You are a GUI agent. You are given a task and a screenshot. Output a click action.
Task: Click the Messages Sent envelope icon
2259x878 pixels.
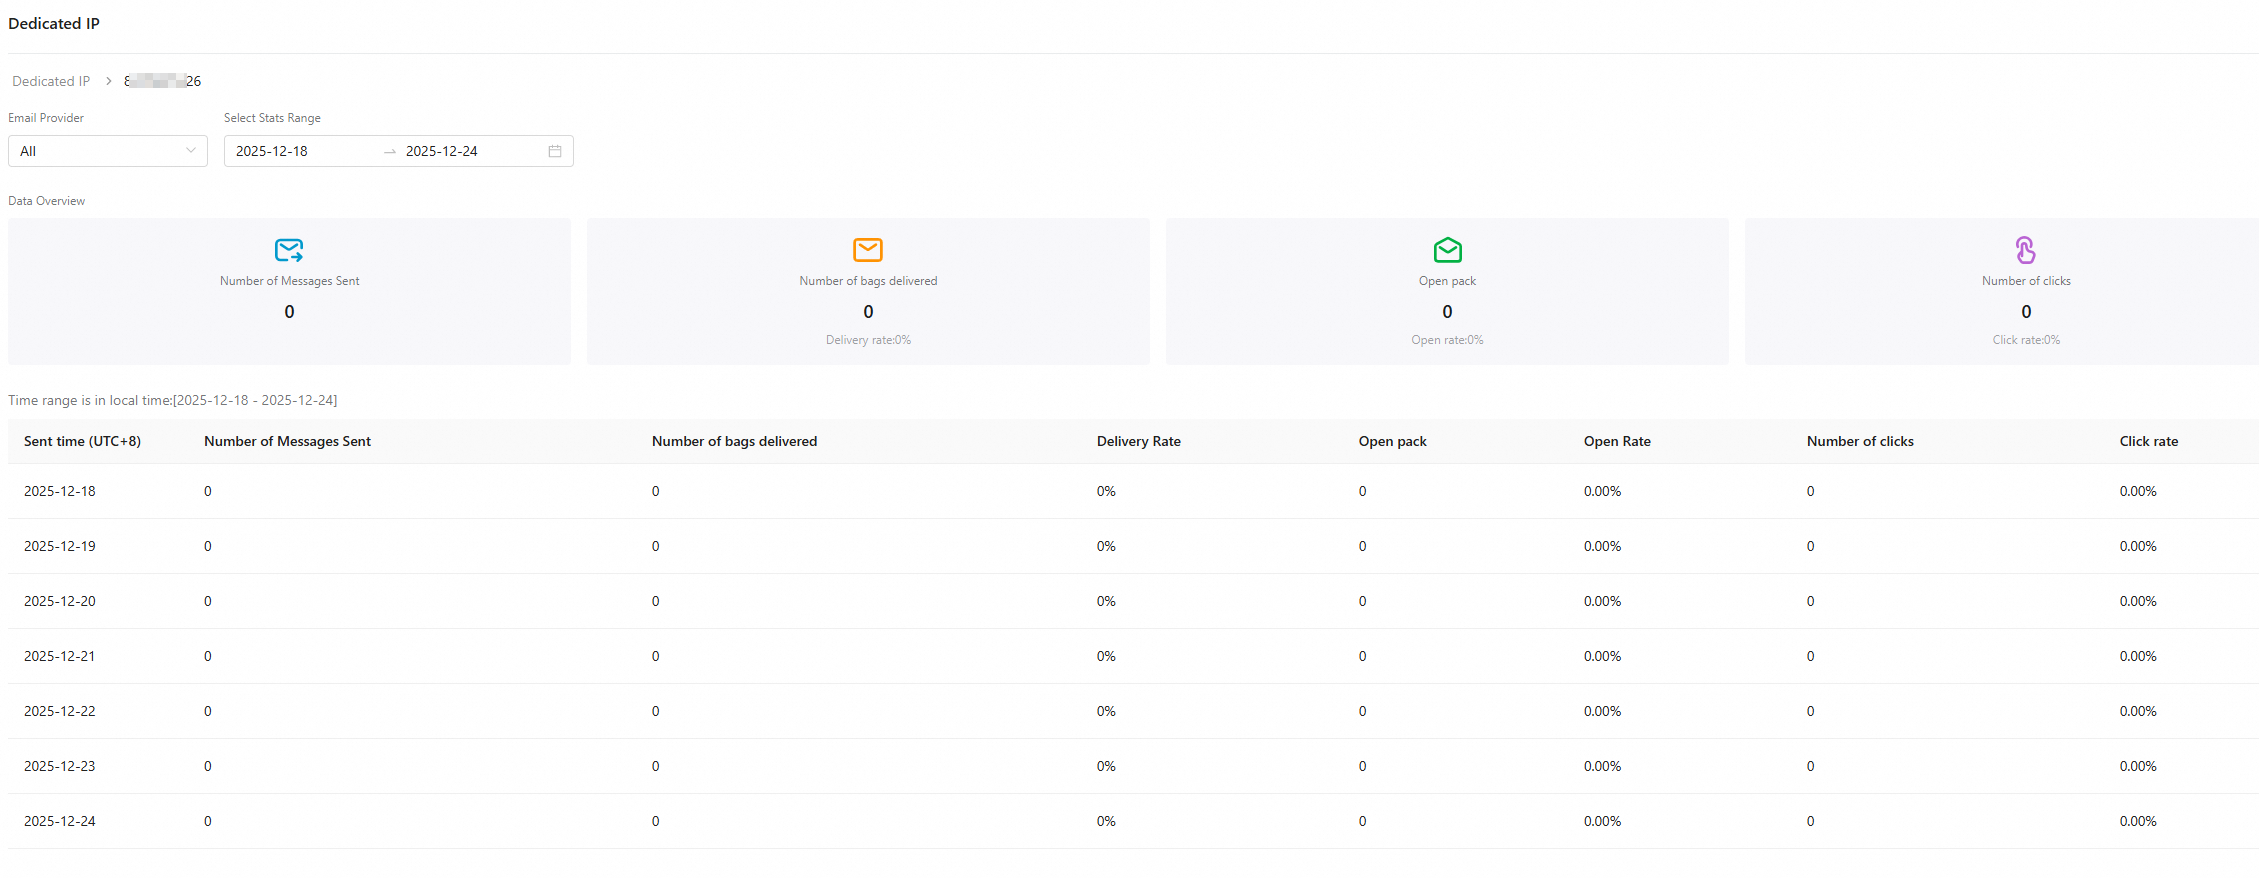click(289, 249)
